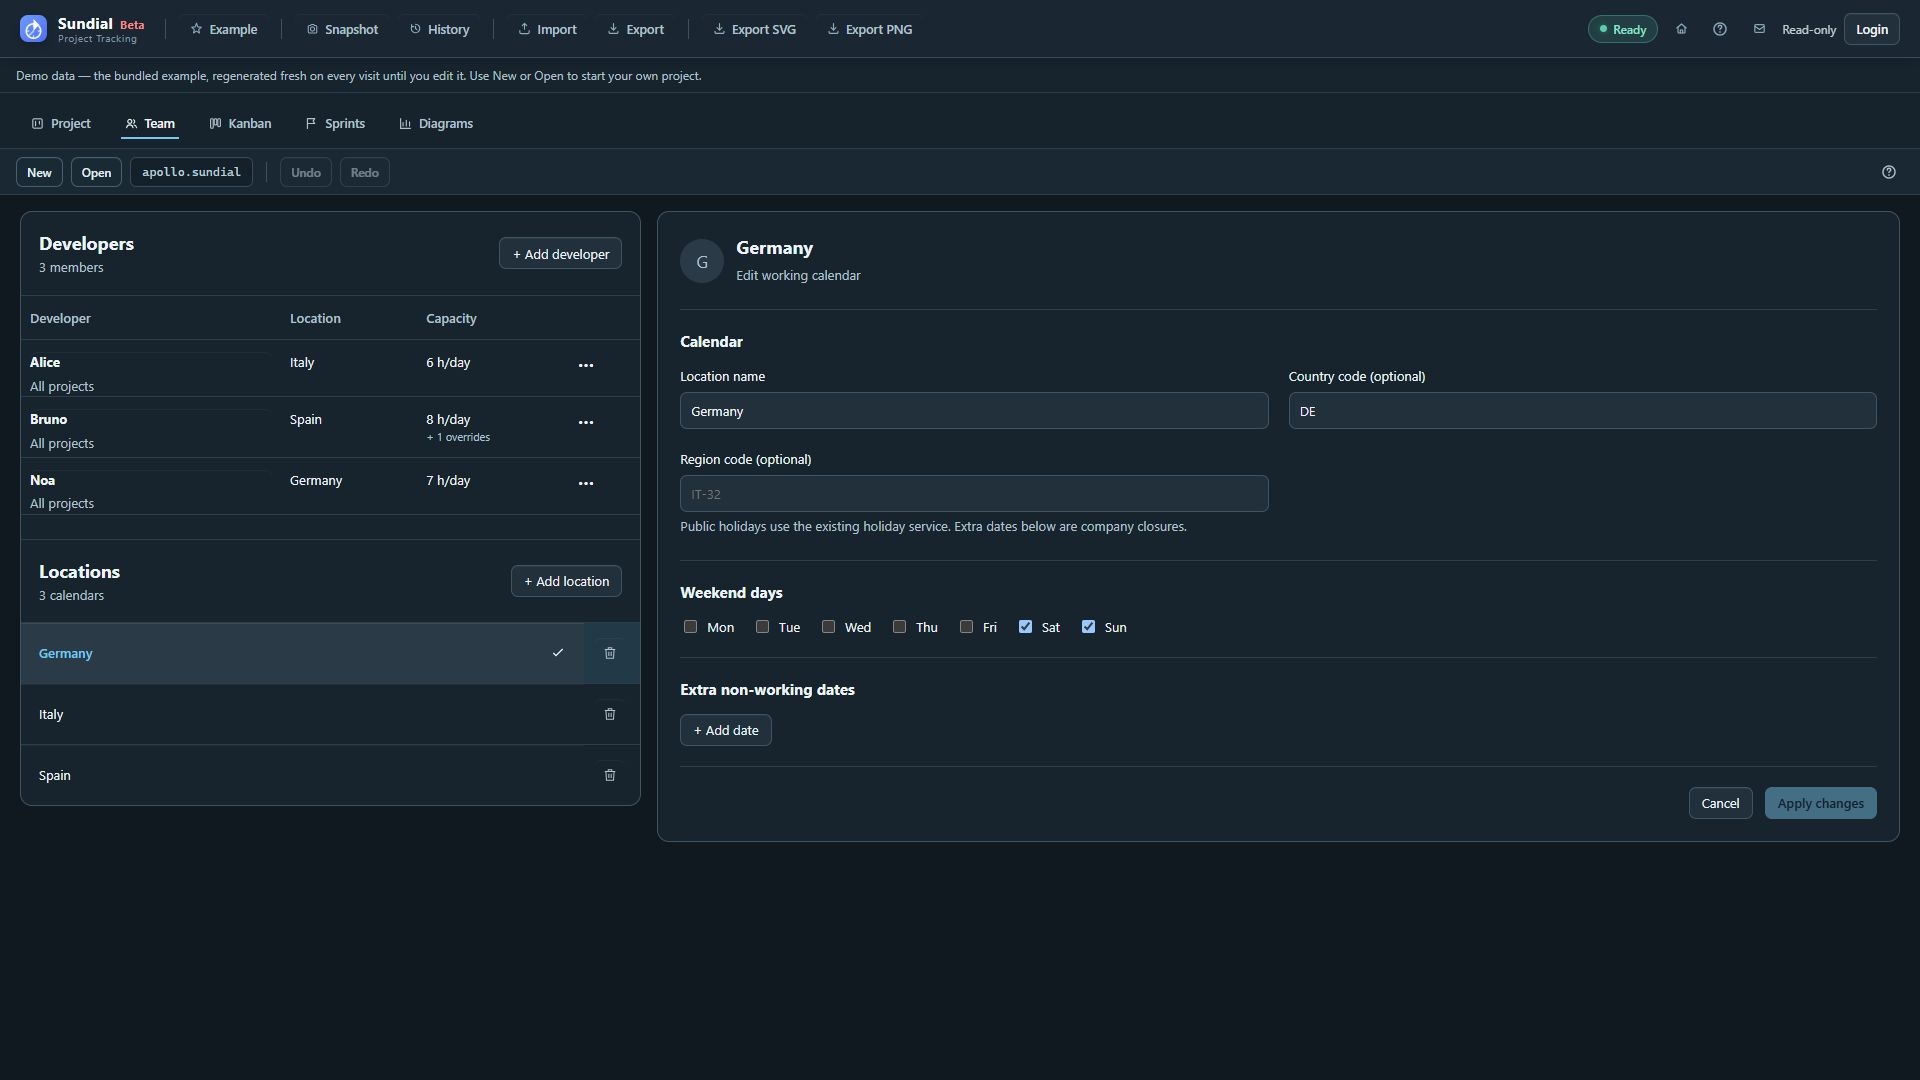Toggle Fri as a weekend day
1920x1080 pixels.
click(966, 627)
